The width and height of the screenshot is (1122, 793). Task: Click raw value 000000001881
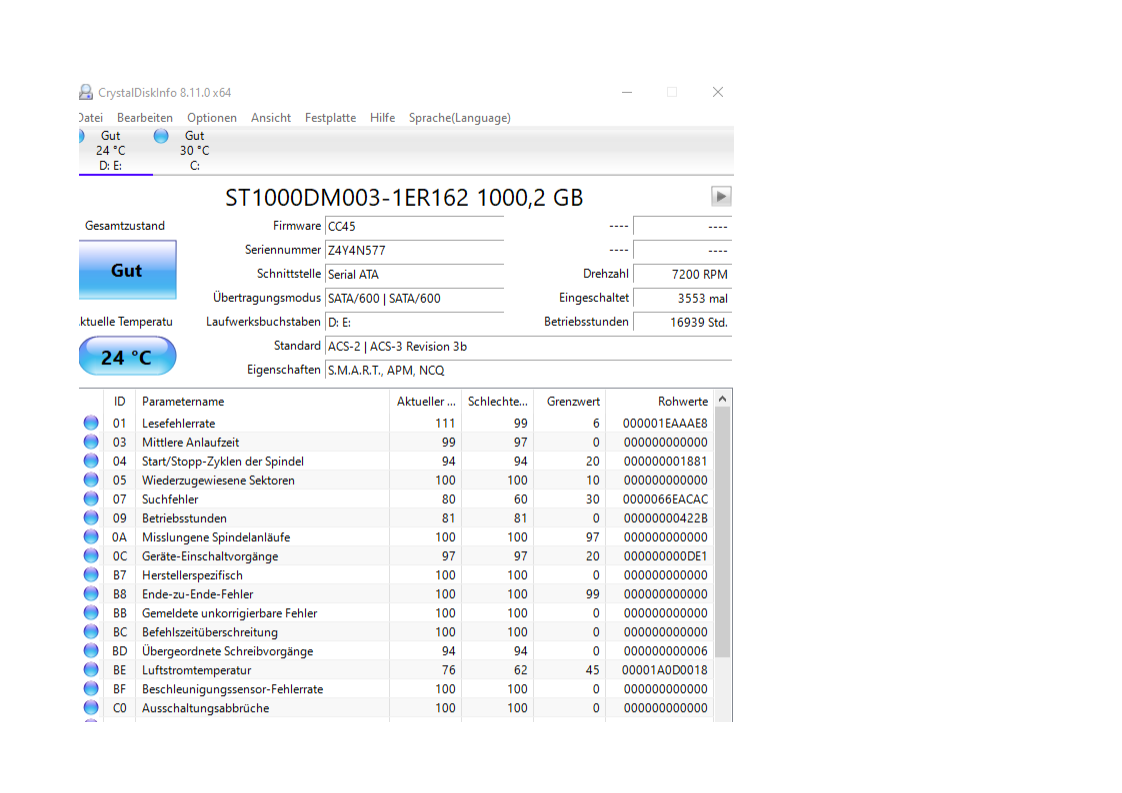click(x=665, y=461)
